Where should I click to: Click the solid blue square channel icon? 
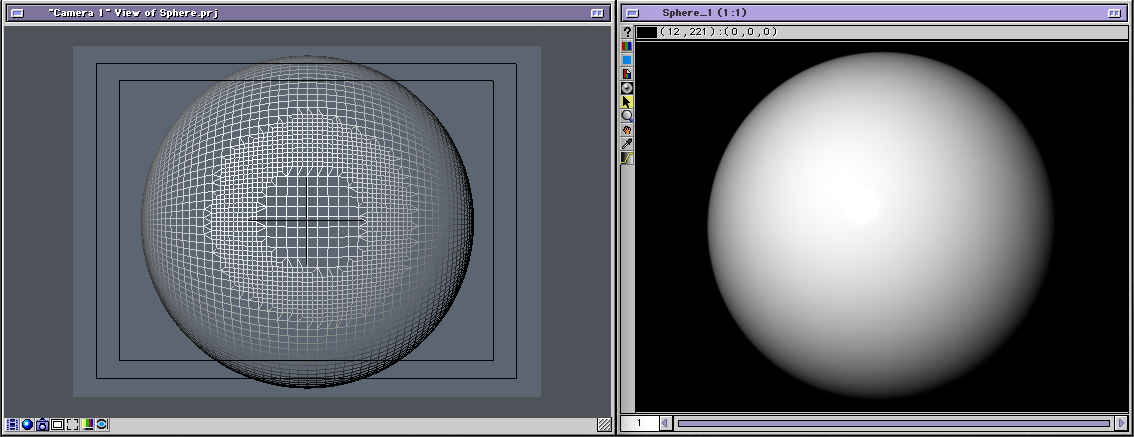pyautogui.click(x=627, y=60)
